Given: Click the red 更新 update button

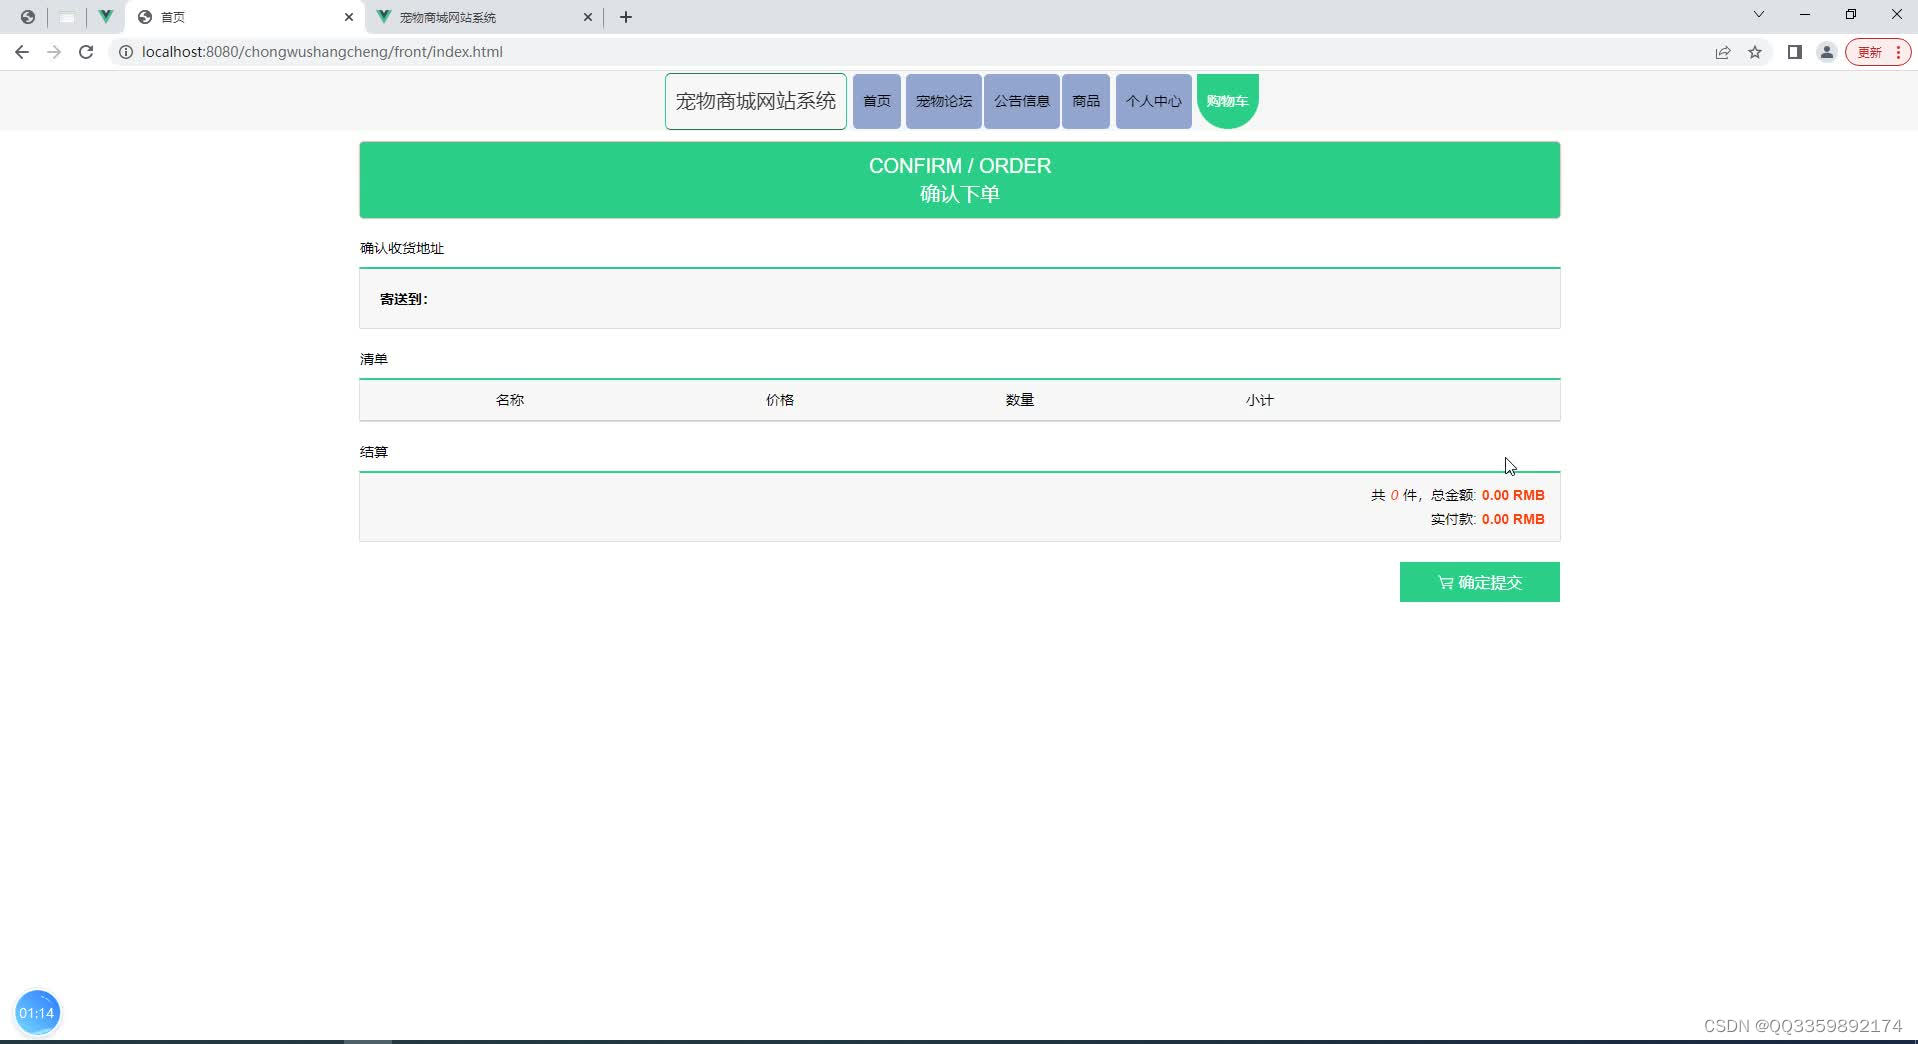Looking at the screenshot, I should [1878, 52].
